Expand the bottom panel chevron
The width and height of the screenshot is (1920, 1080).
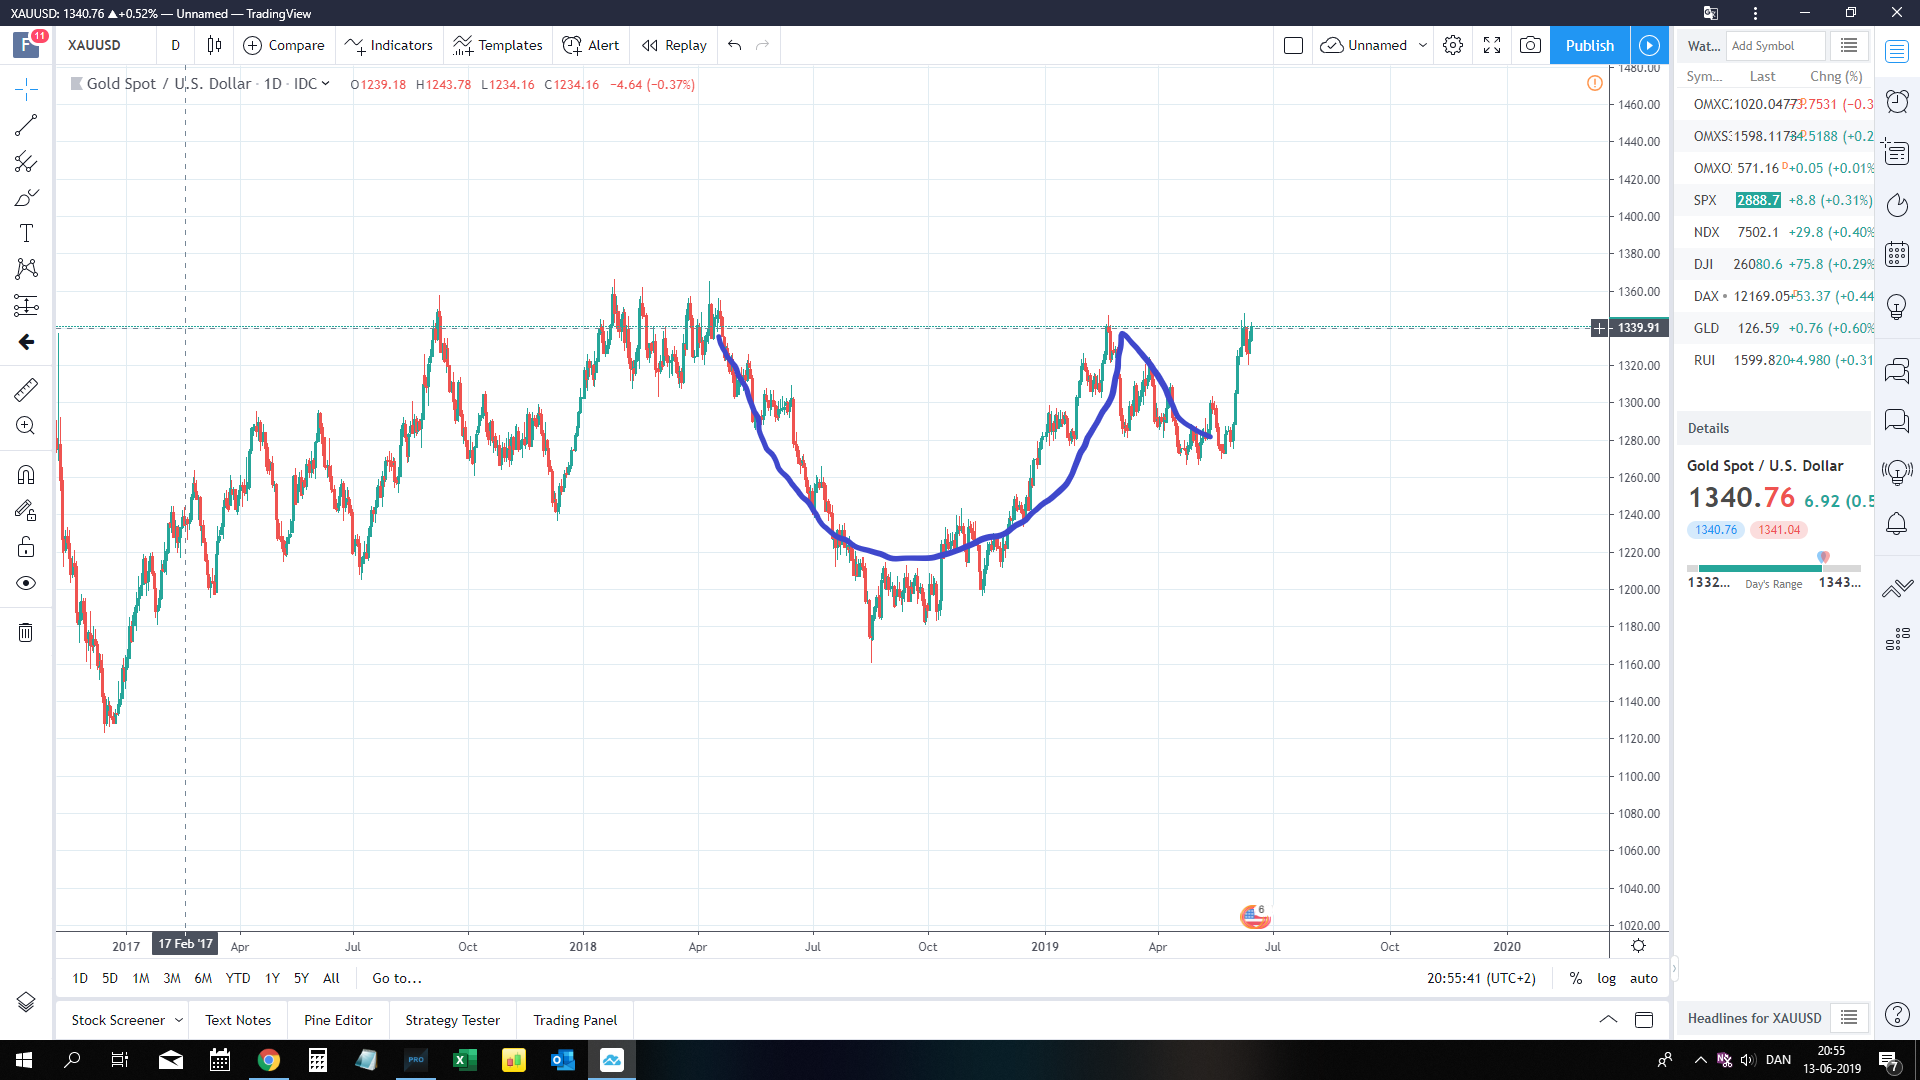point(1608,1020)
